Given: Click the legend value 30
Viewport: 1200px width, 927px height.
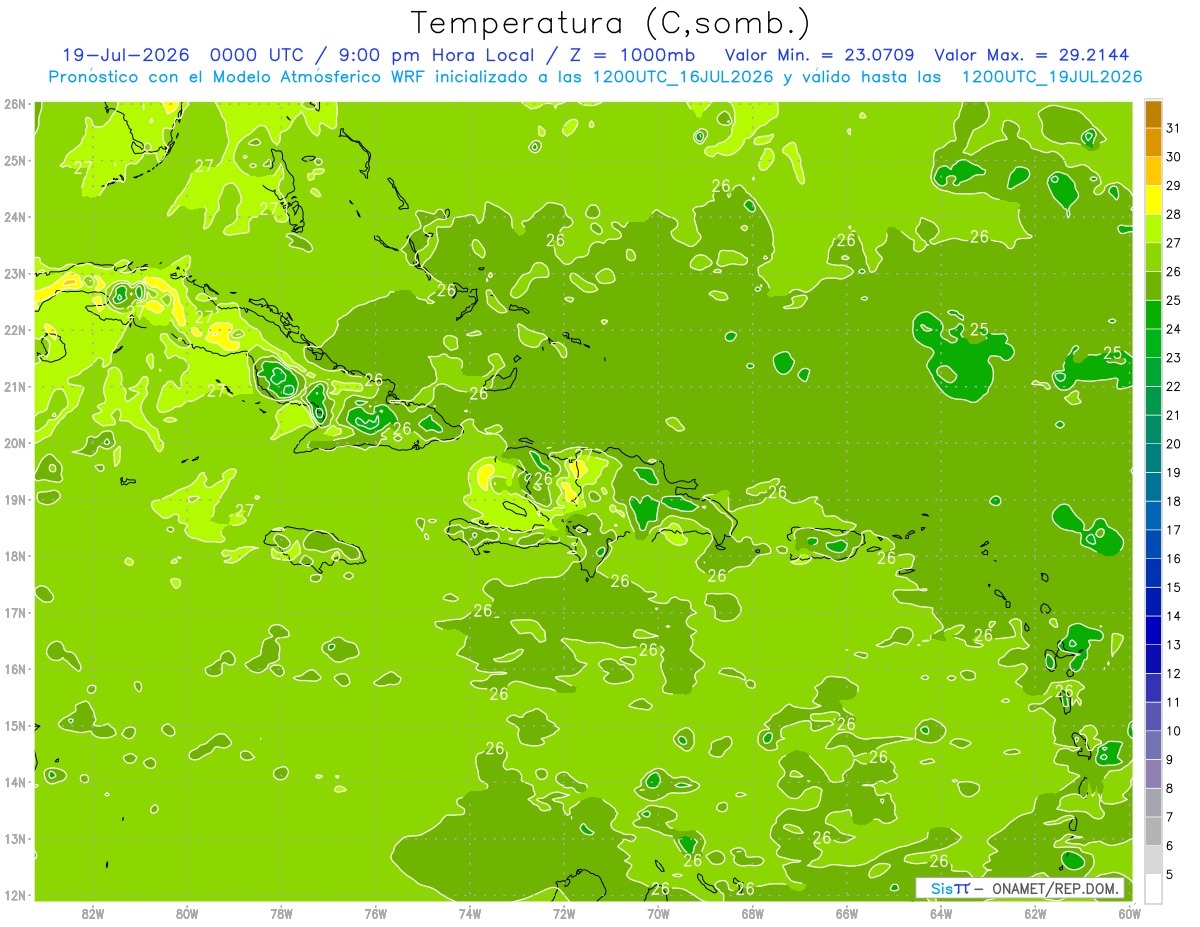Looking at the screenshot, I should pyautogui.click(x=1174, y=157).
